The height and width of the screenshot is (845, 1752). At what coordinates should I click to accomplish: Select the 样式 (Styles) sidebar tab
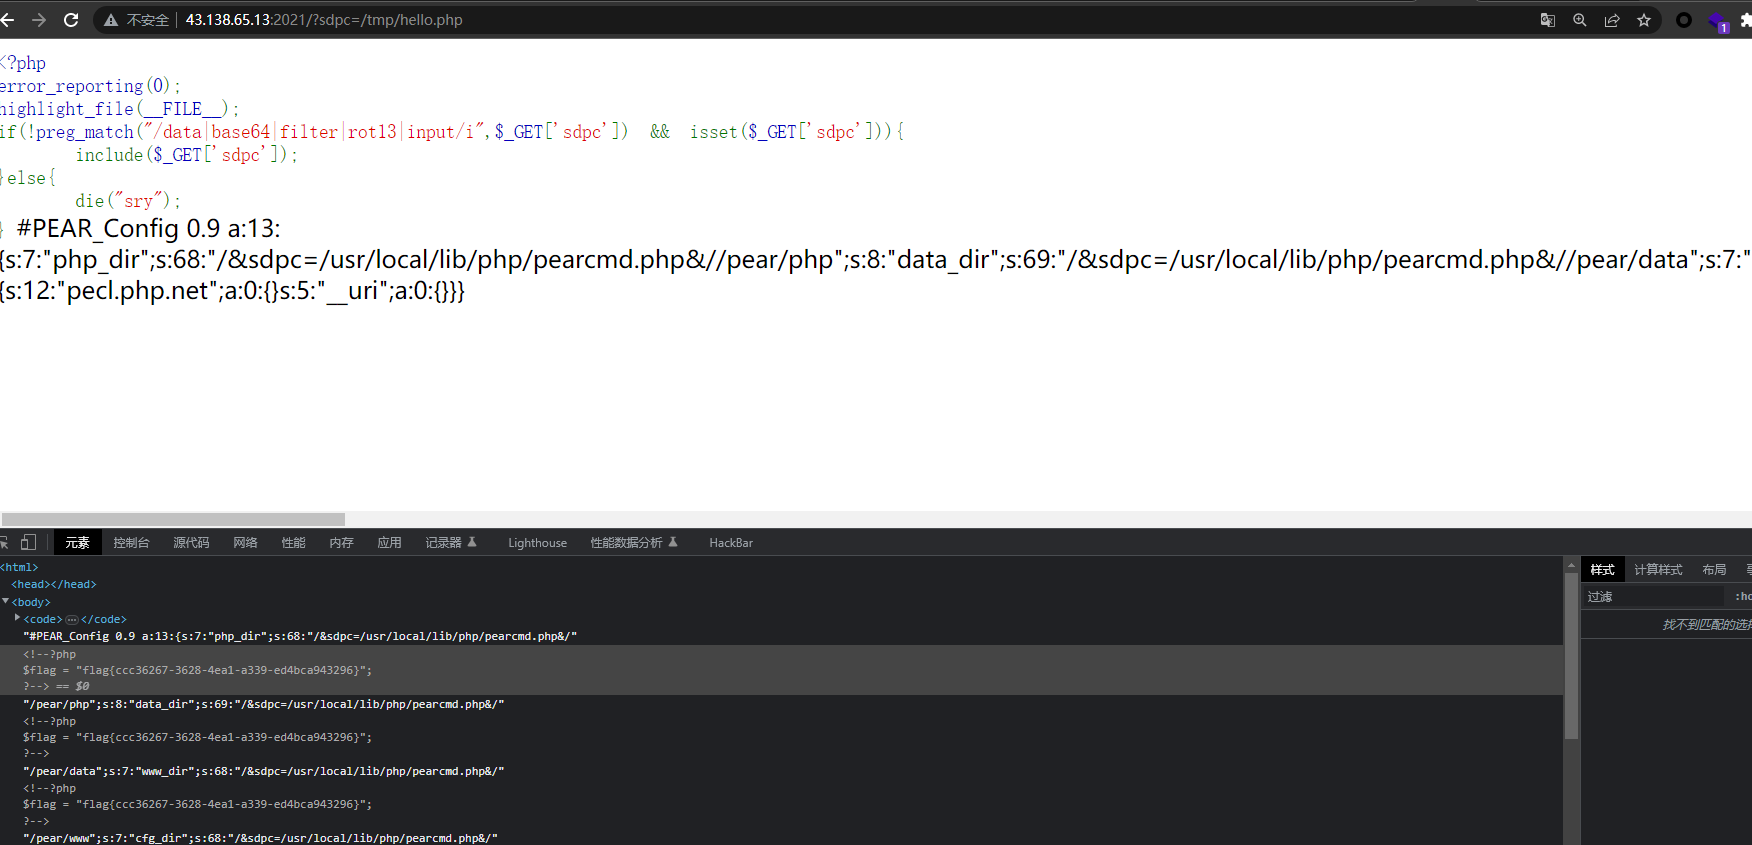1602,569
